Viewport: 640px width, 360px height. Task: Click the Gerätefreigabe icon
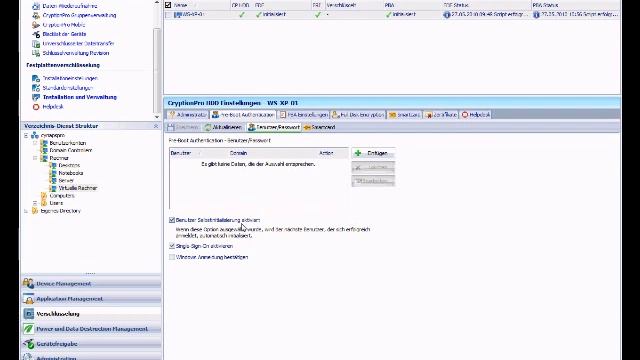coord(29,344)
